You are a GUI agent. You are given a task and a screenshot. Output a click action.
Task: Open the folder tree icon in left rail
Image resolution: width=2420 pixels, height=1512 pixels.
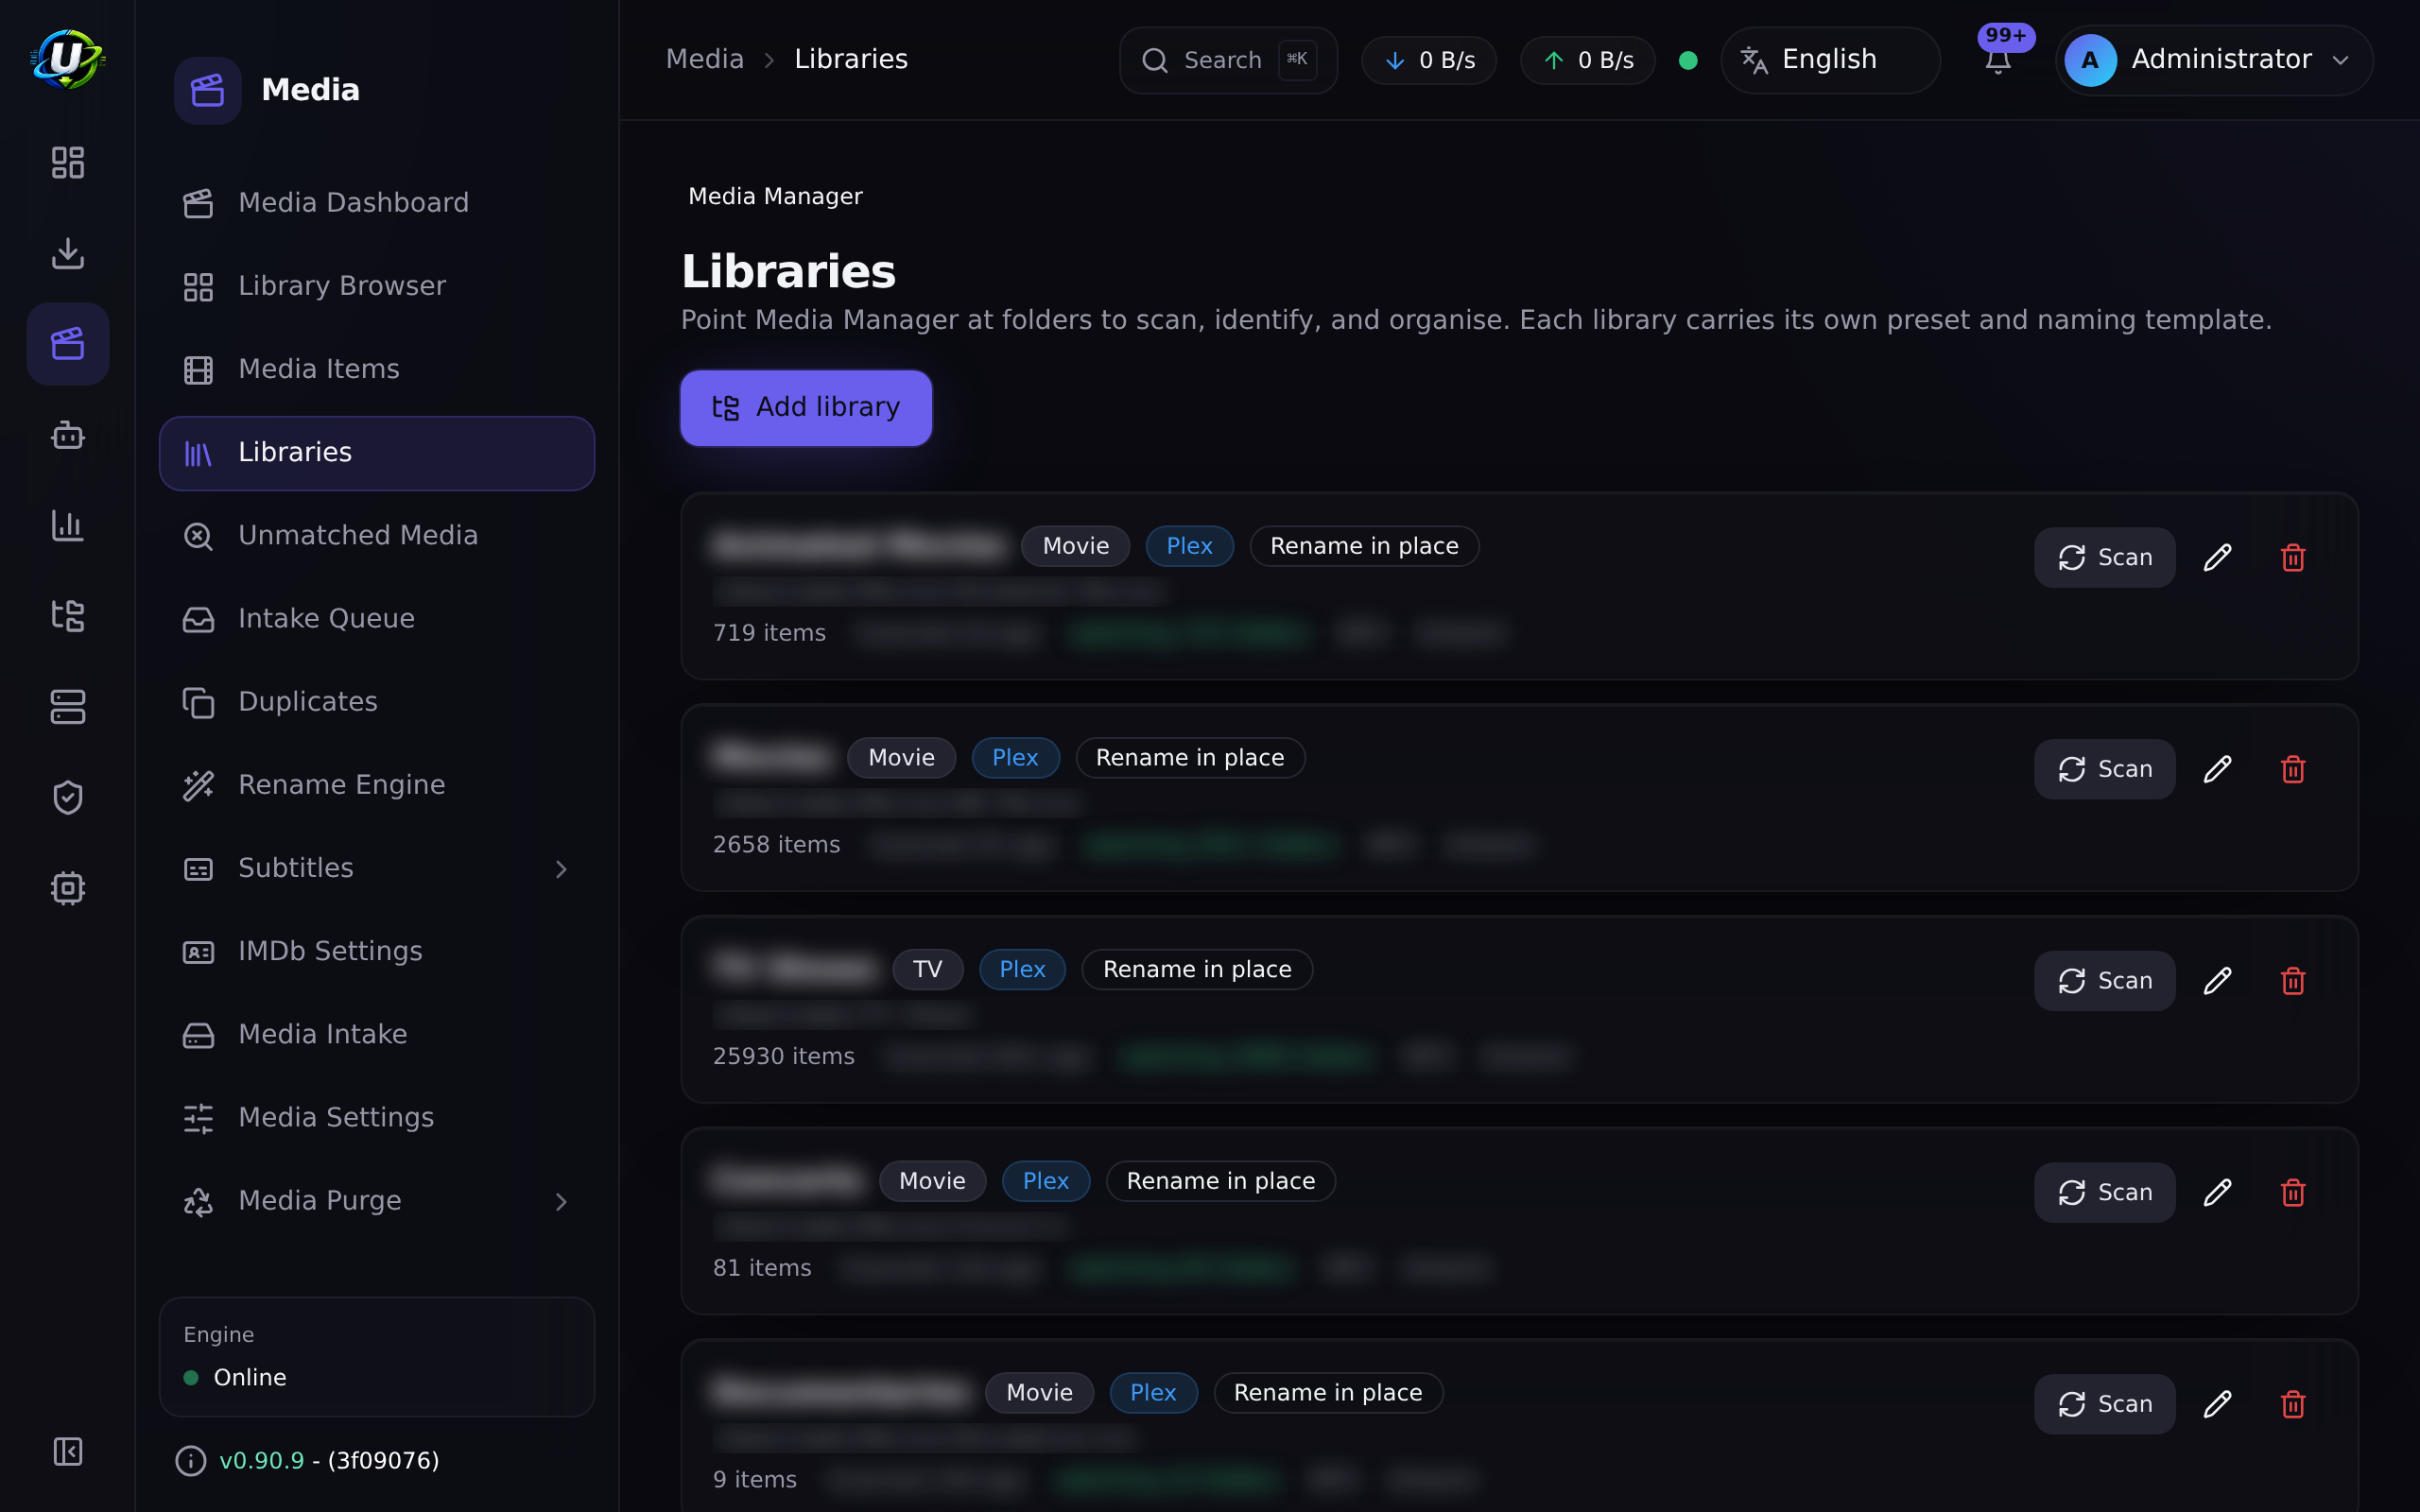tap(67, 616)
